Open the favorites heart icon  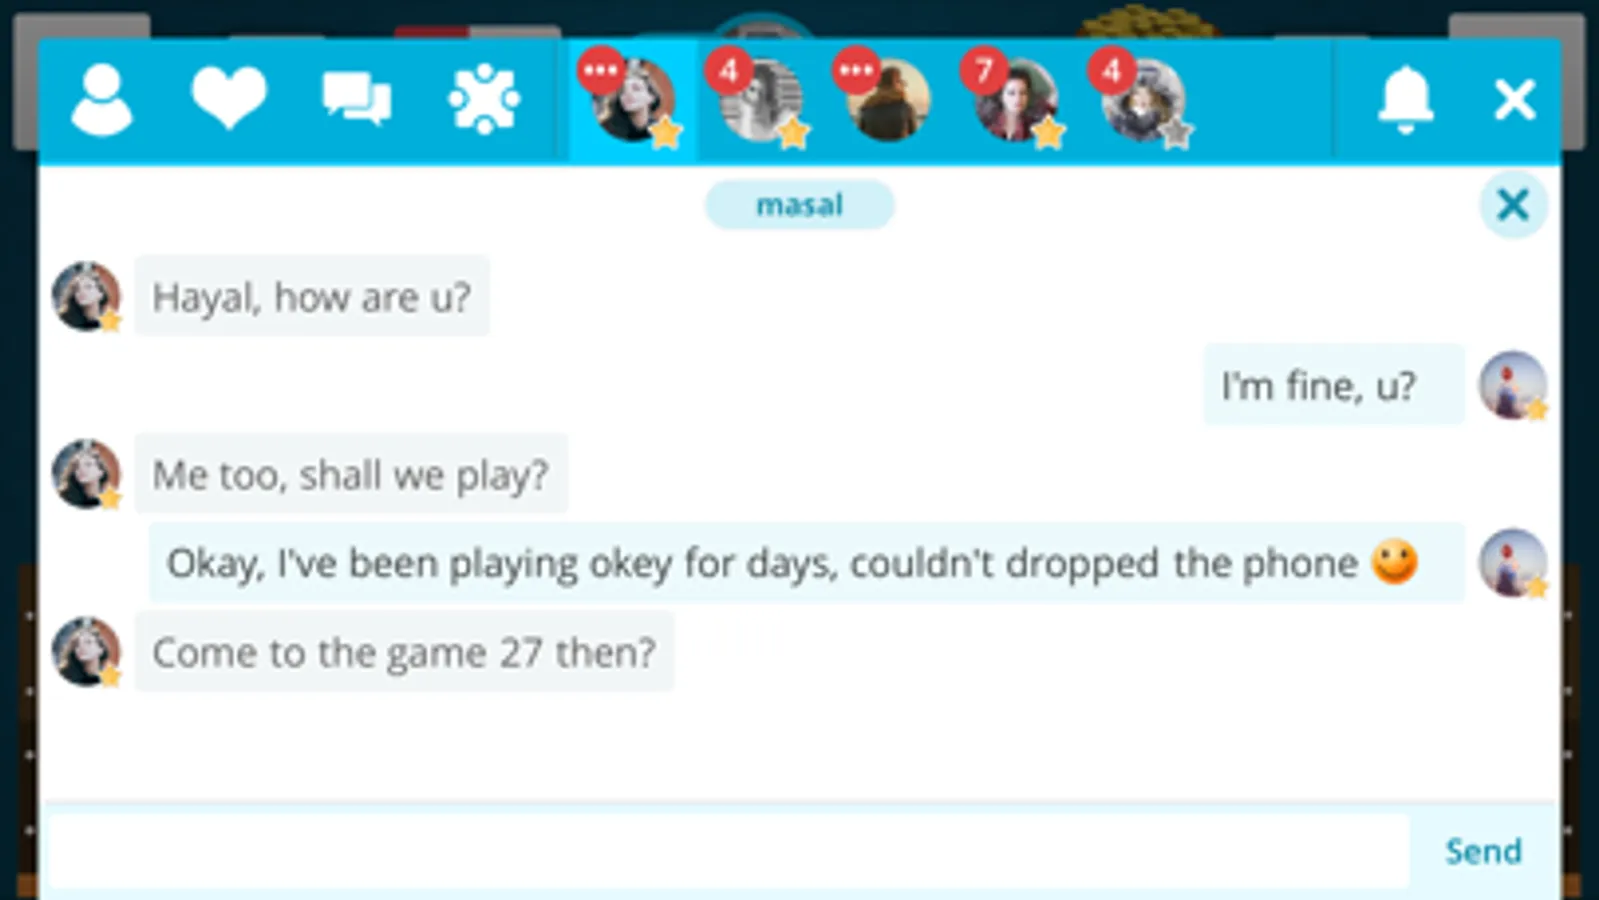coord(229,98)
